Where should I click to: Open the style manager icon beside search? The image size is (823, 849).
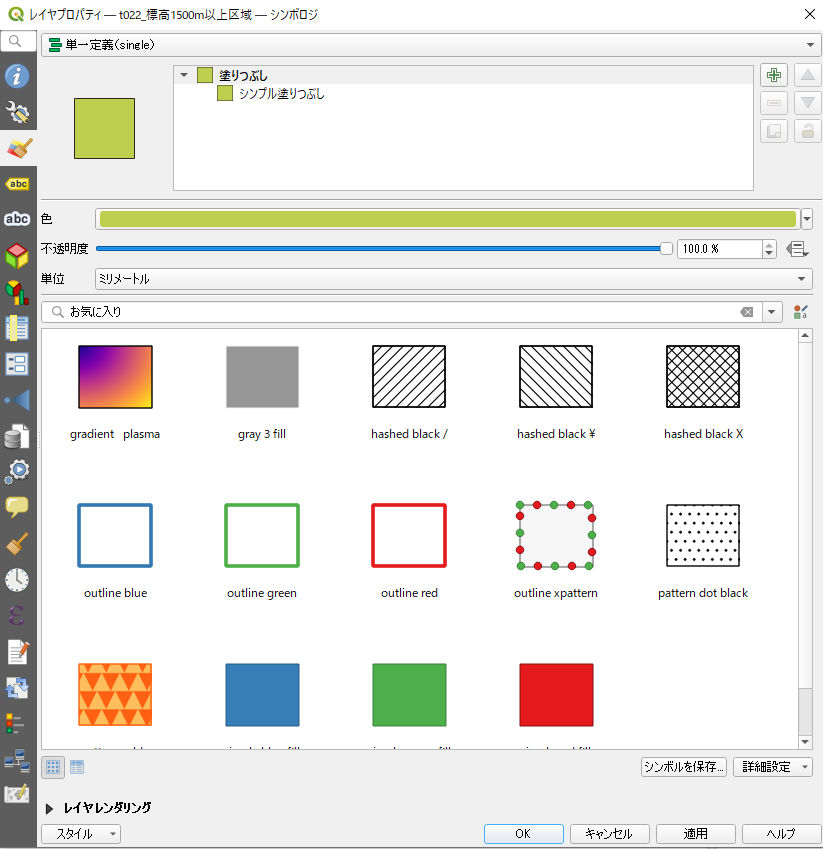pyautogui.click(x=799, y=312)
